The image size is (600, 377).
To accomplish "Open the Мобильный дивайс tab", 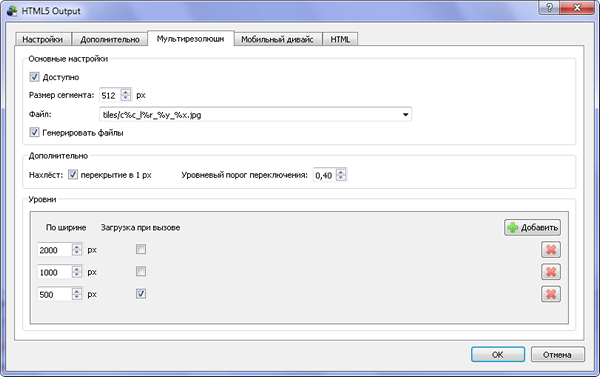I will point(277,39).
